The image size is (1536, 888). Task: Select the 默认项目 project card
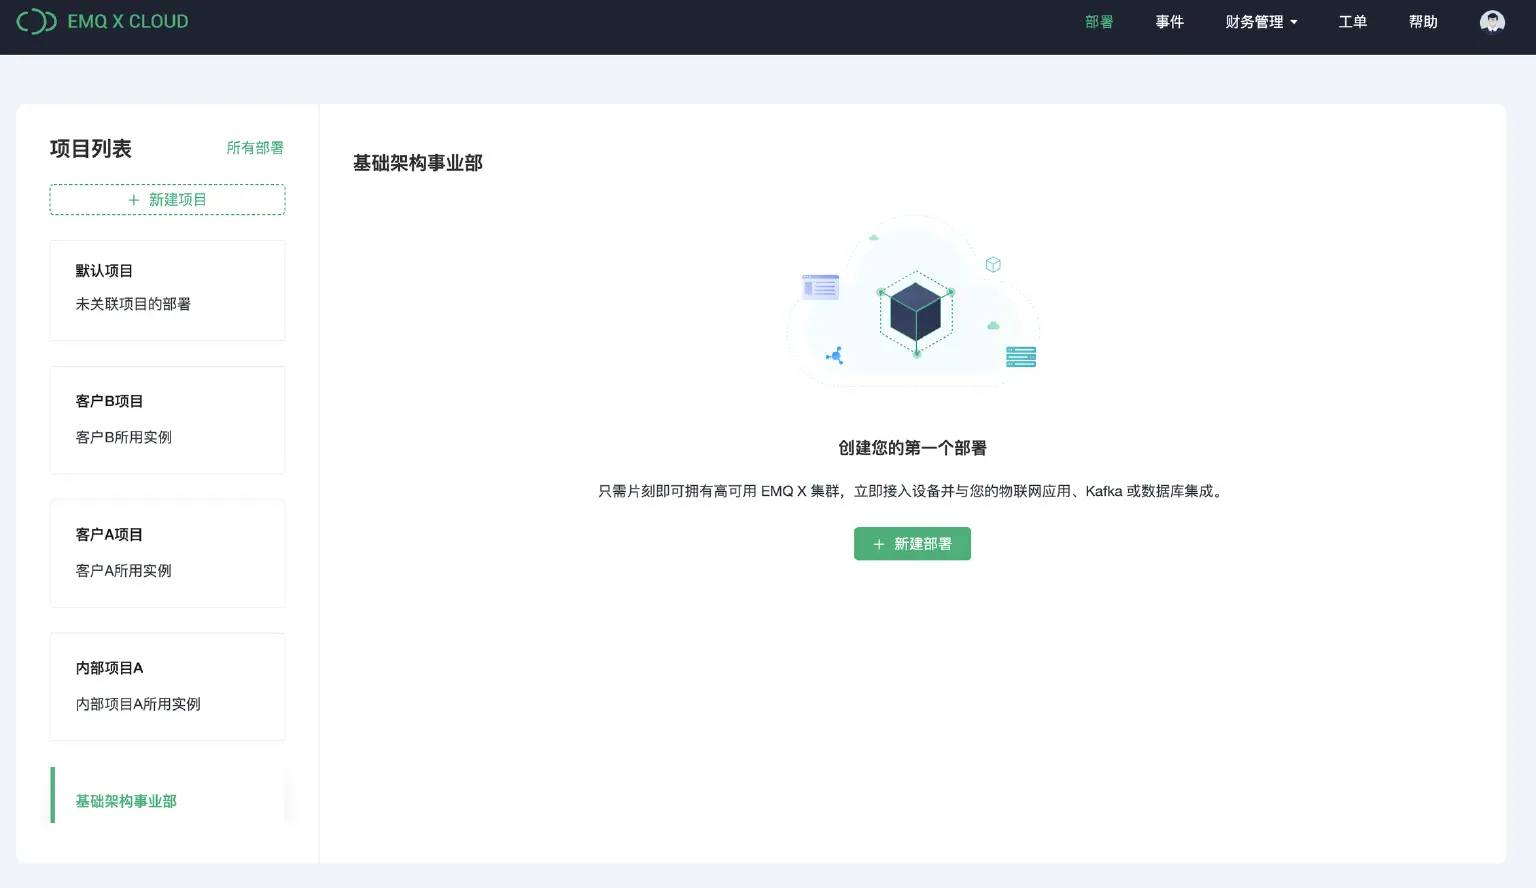click(x=167, y=290)
